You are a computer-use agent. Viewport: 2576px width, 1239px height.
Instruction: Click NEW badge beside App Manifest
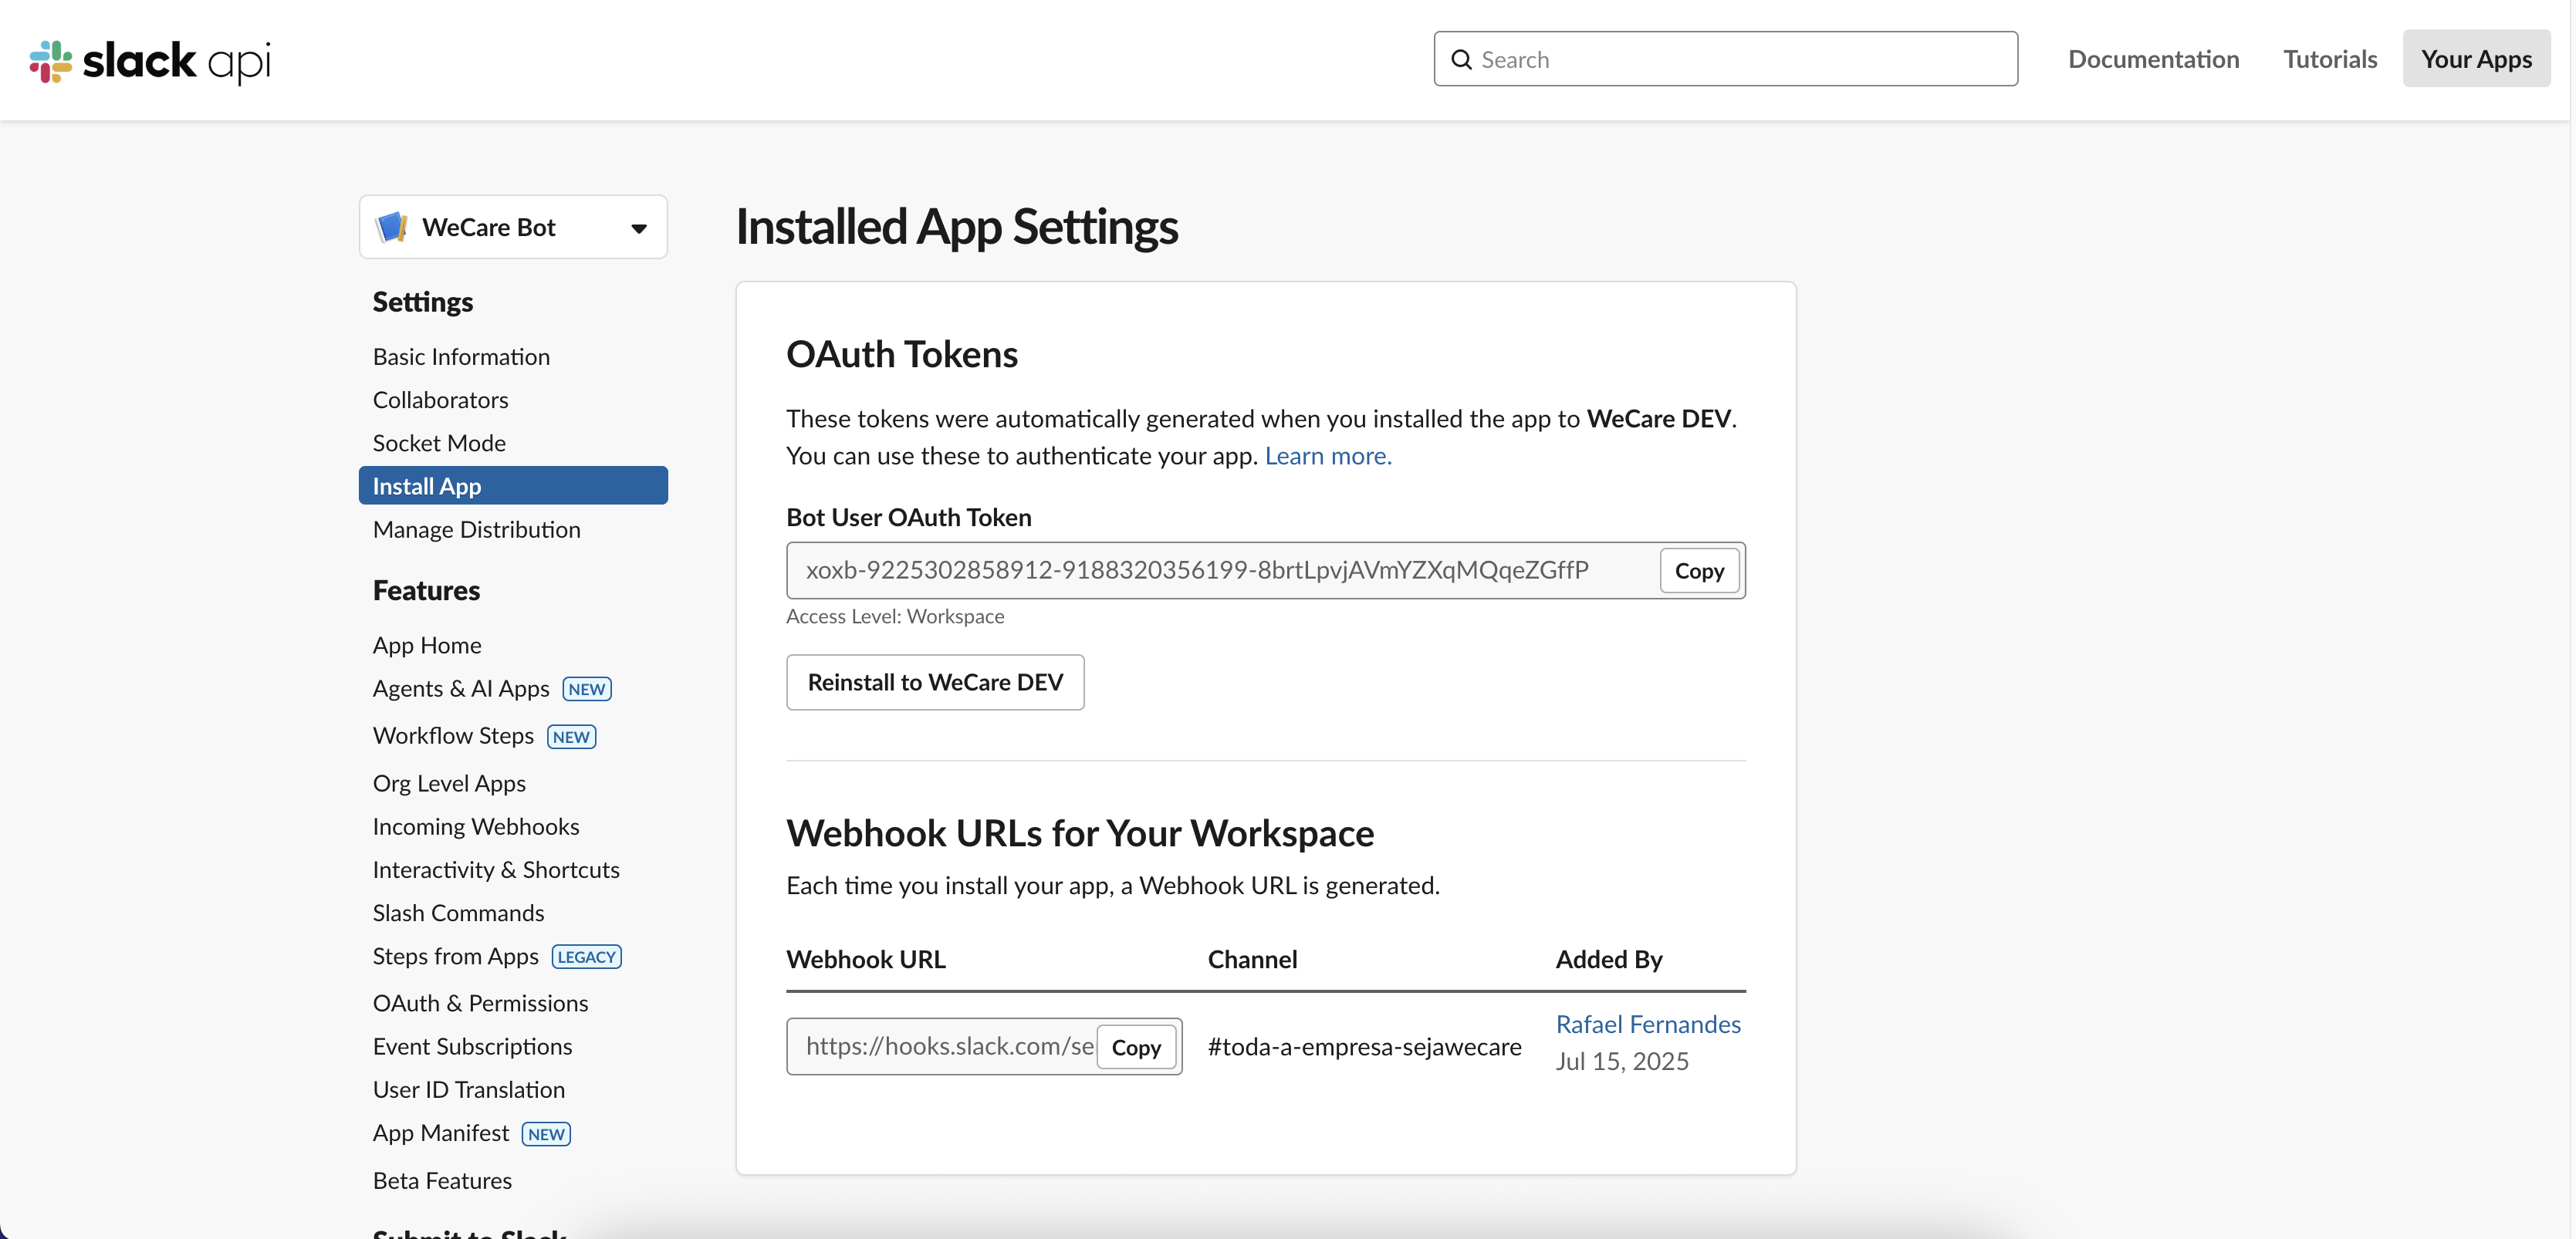click(x=546, y=1134)
